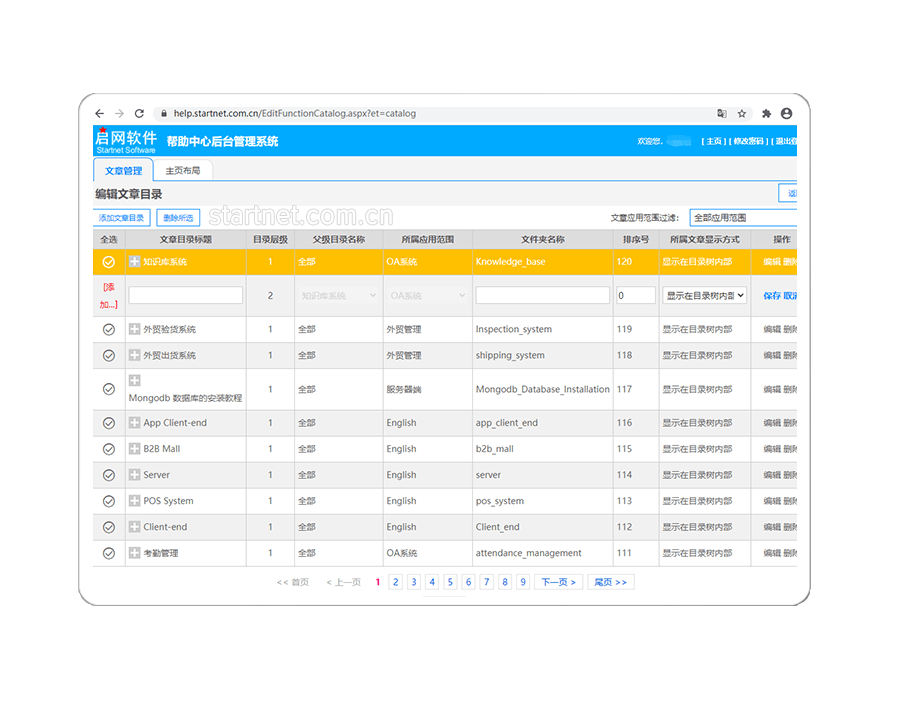Check the circle checkbox for Server row

pos(109,475)
